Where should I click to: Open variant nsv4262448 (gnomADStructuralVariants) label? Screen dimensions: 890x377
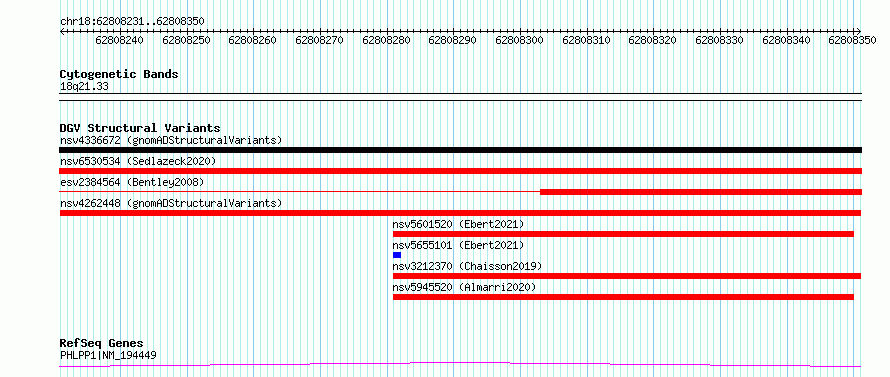tap(171, 203)
